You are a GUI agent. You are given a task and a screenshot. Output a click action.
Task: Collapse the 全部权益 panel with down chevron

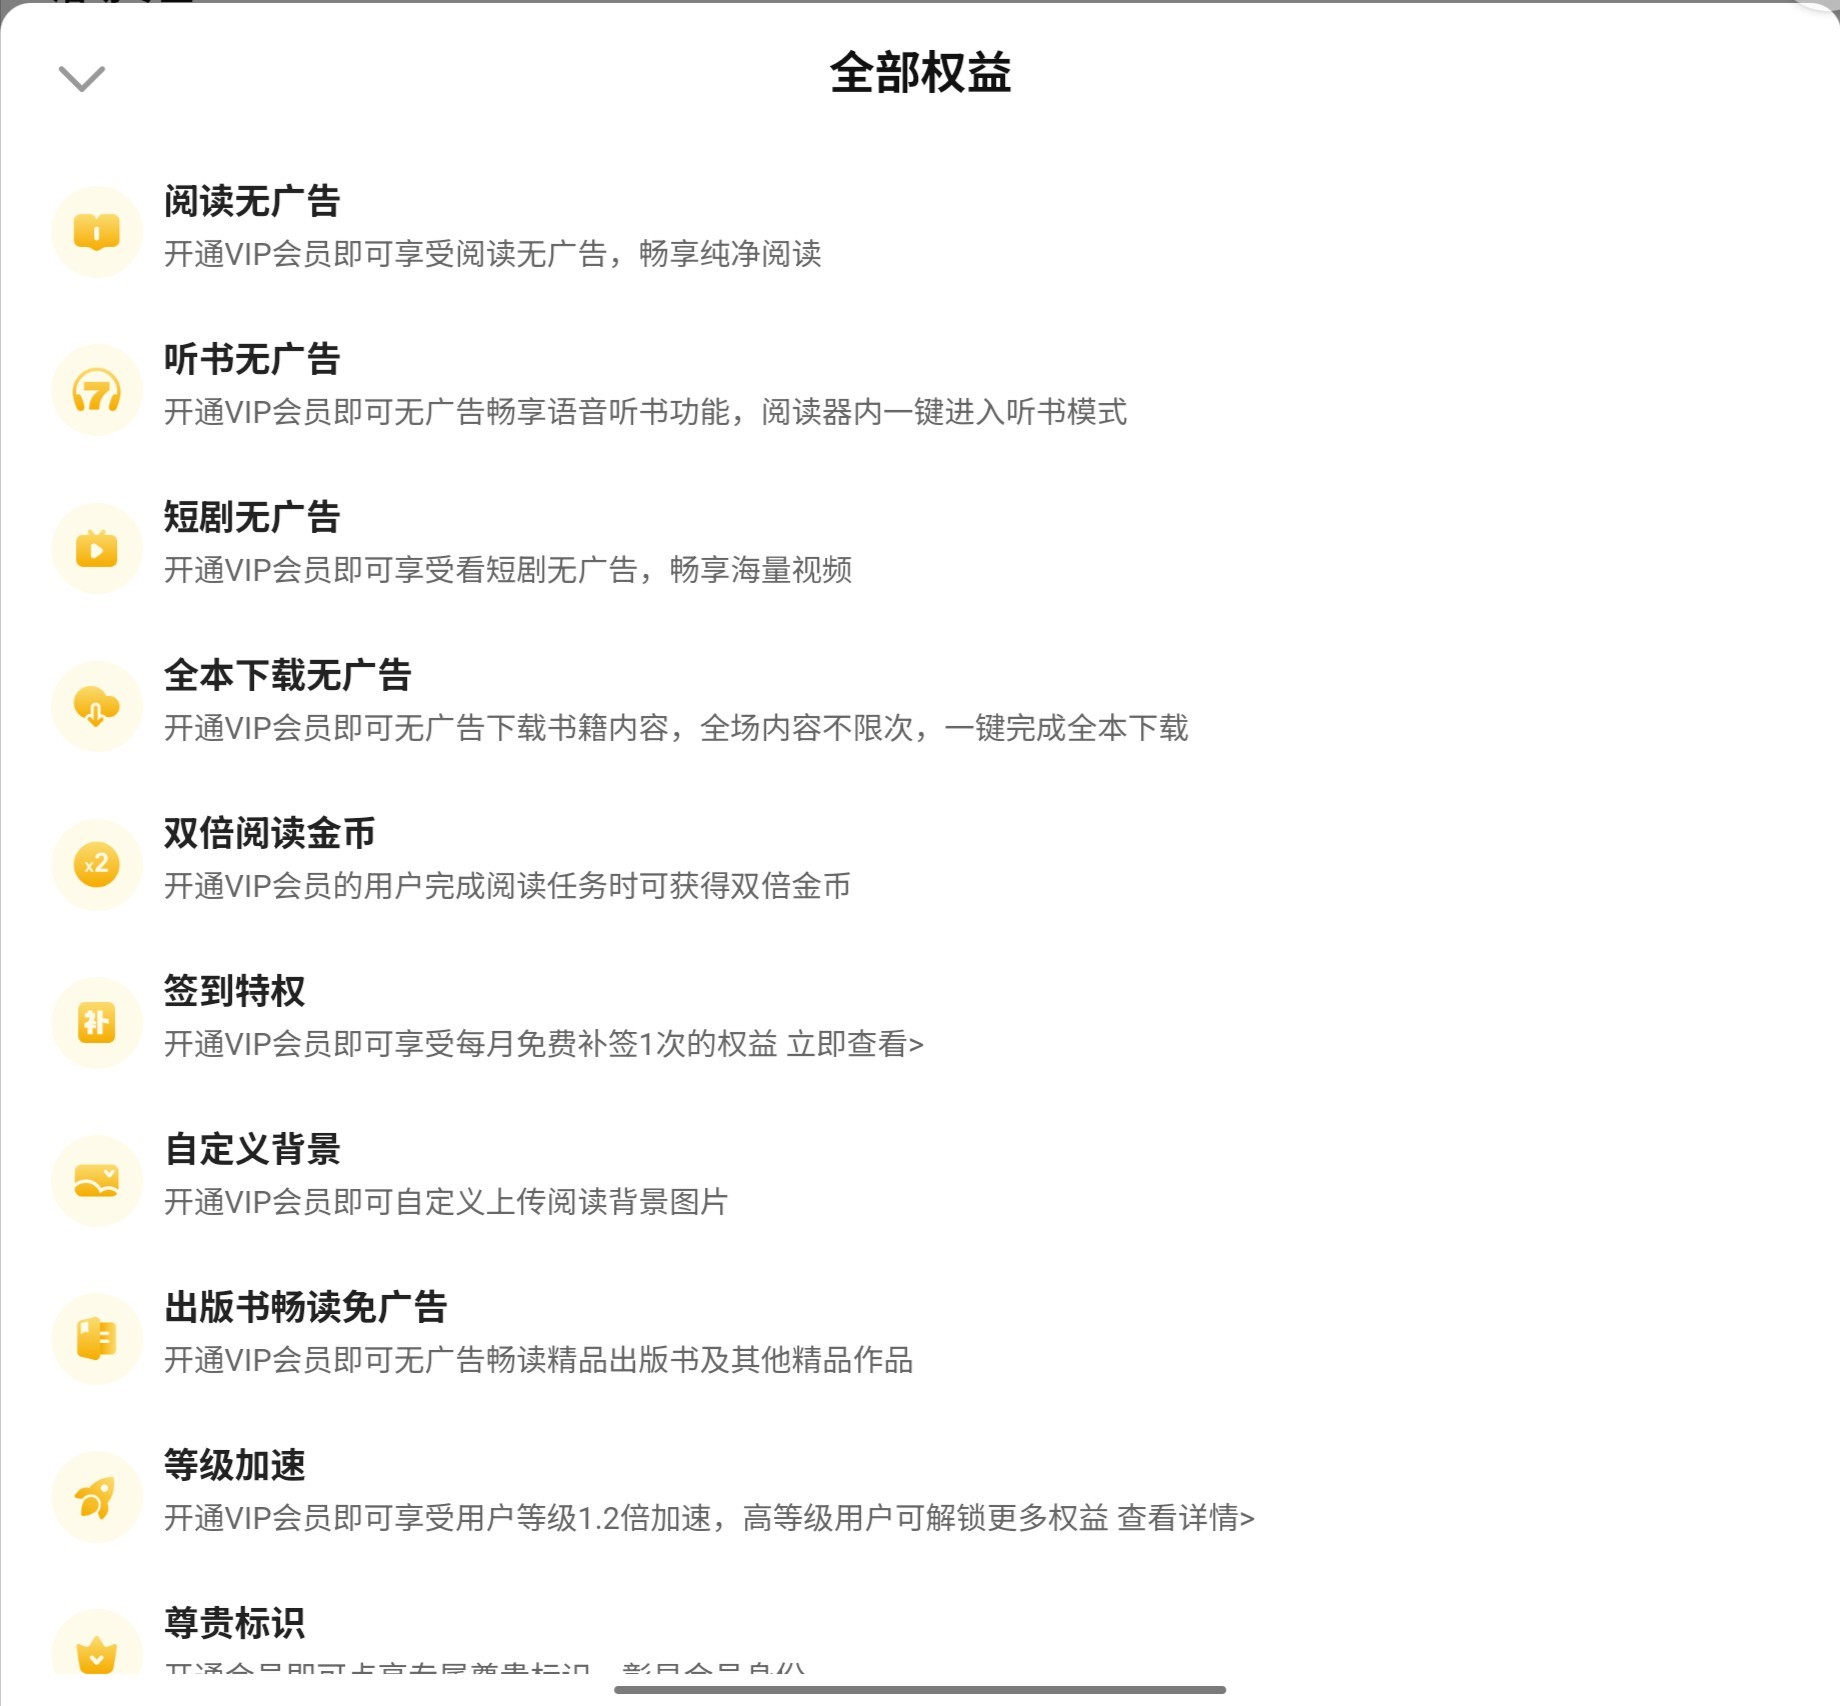pyautogui.click(x=82, y=78)
